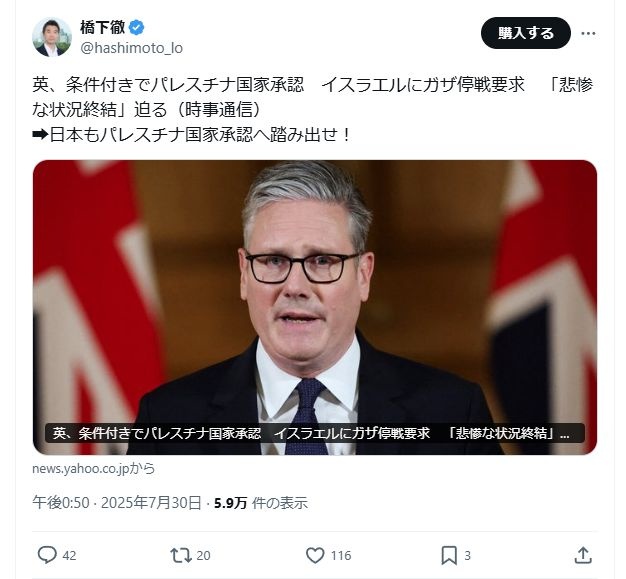
Task: Click the reply speech bubble icon
Action: tap(47, 555)
